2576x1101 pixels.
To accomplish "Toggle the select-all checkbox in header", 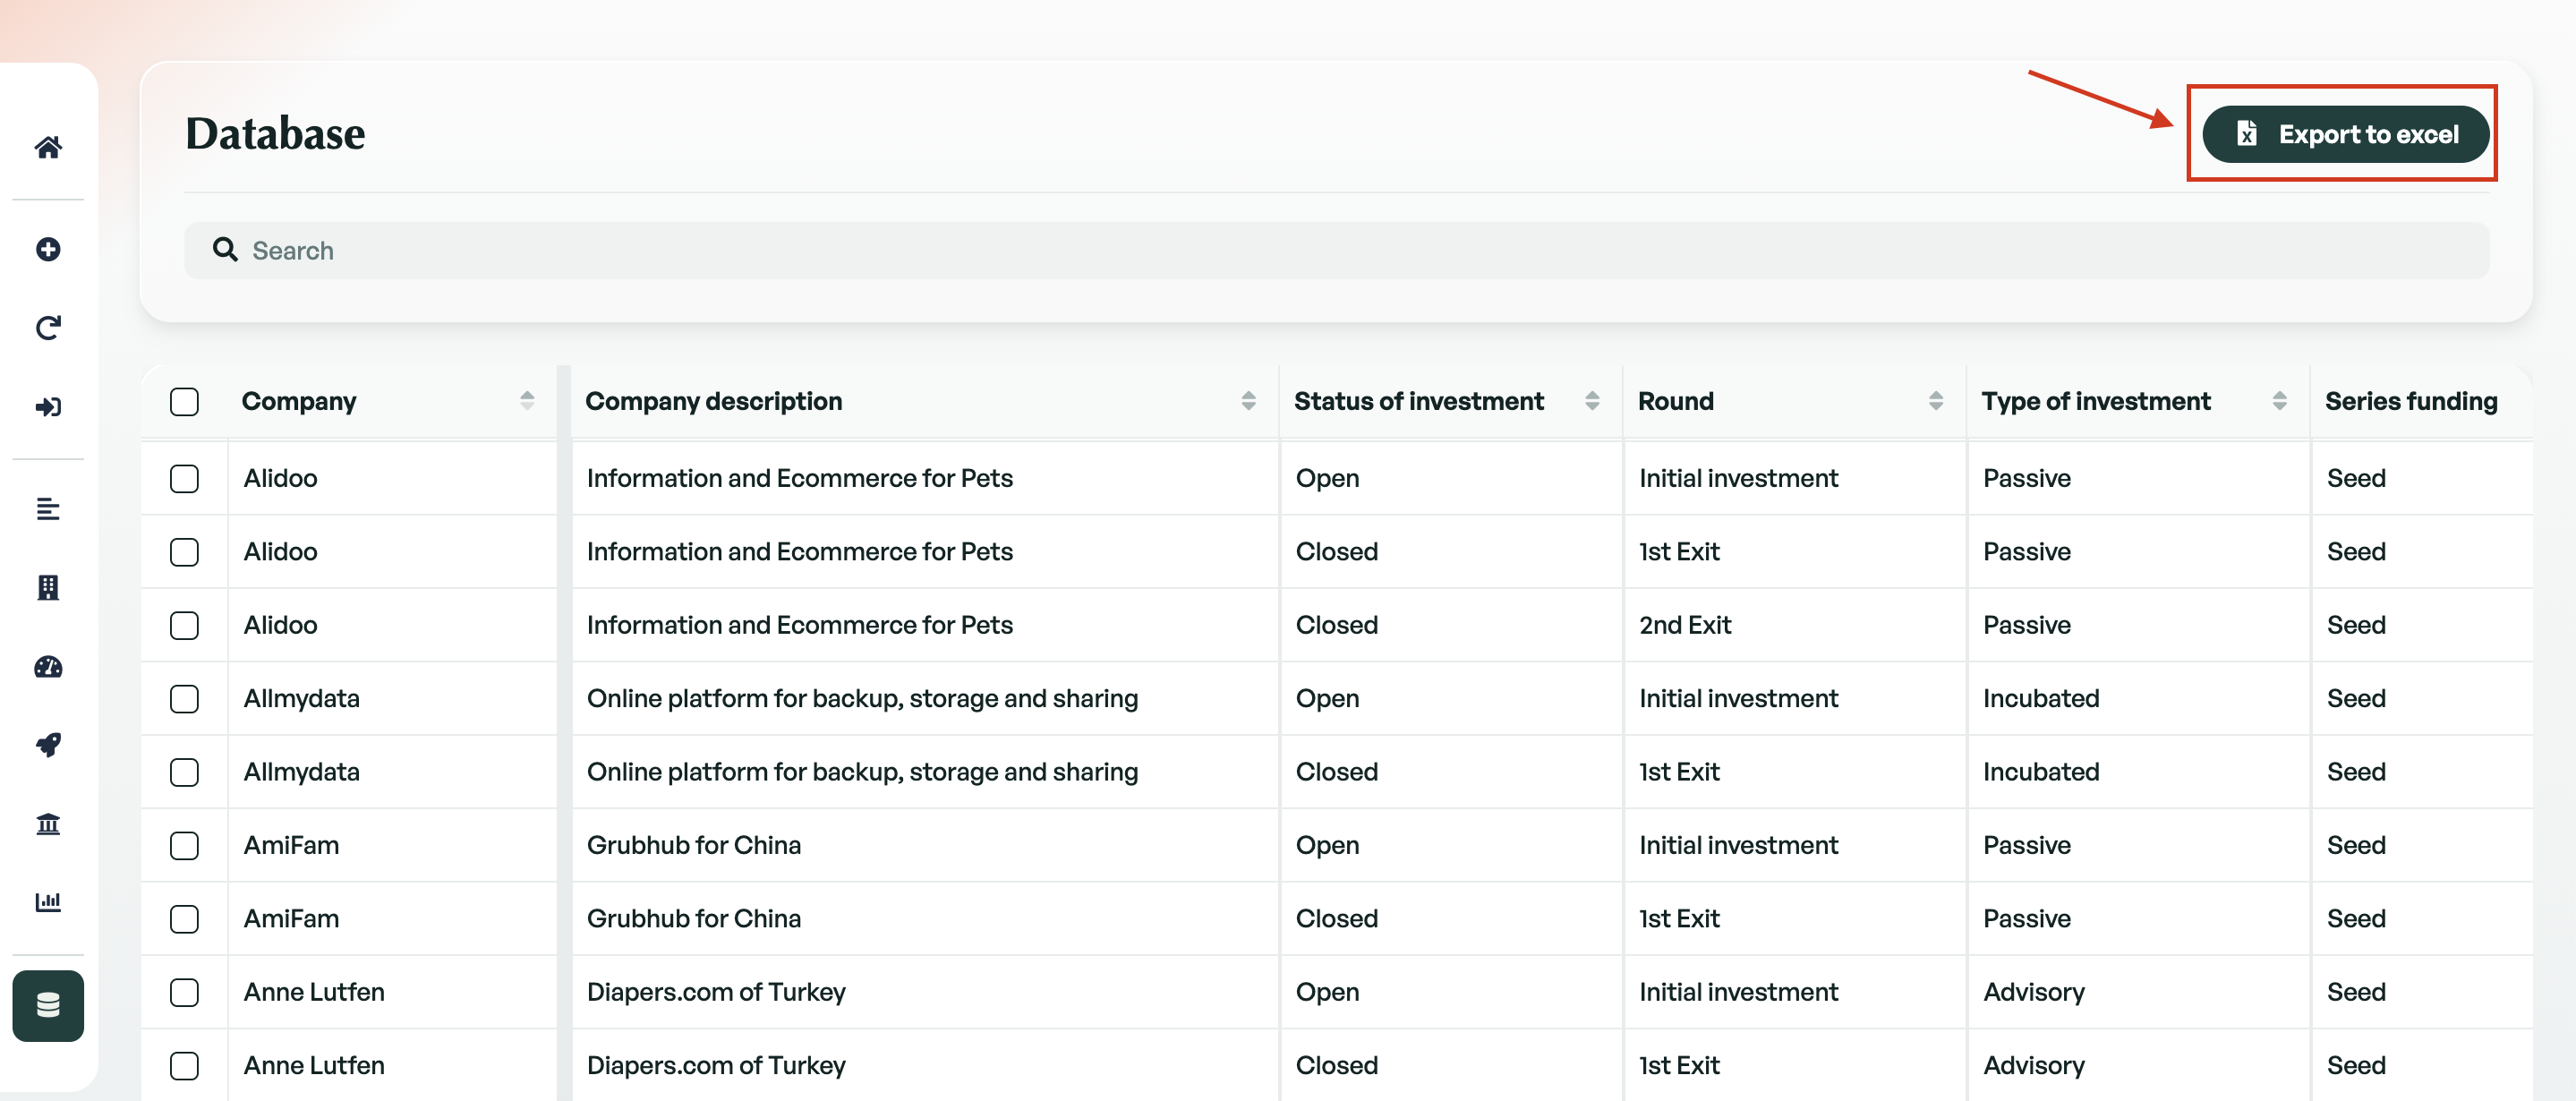I will pyautogui.click(x=184, y=401).
